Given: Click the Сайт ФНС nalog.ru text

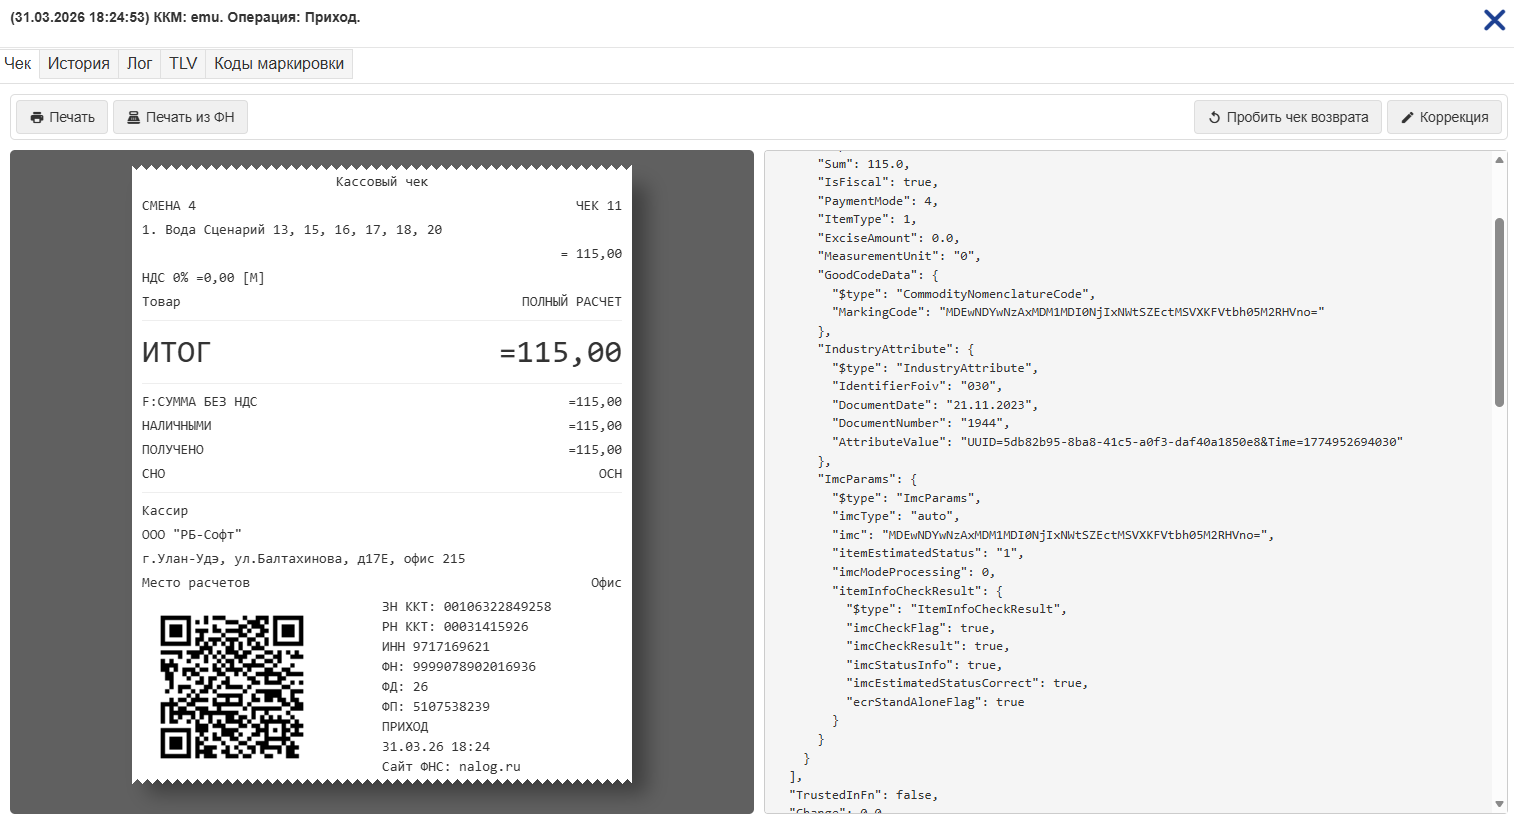Looking at the screenshot, I should [451, 767].
